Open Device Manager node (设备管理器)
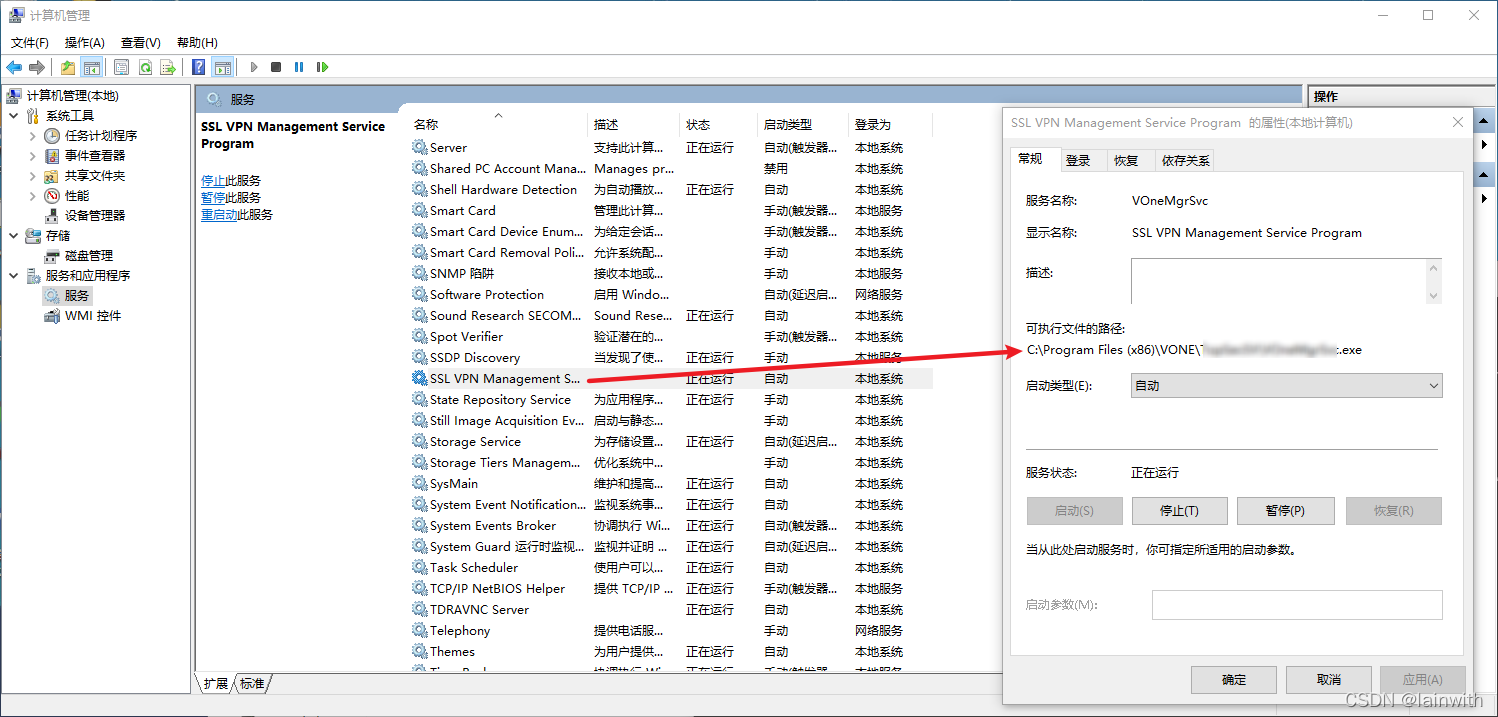The width and height of the screenshot is (1498, 717). click(95, 216)
